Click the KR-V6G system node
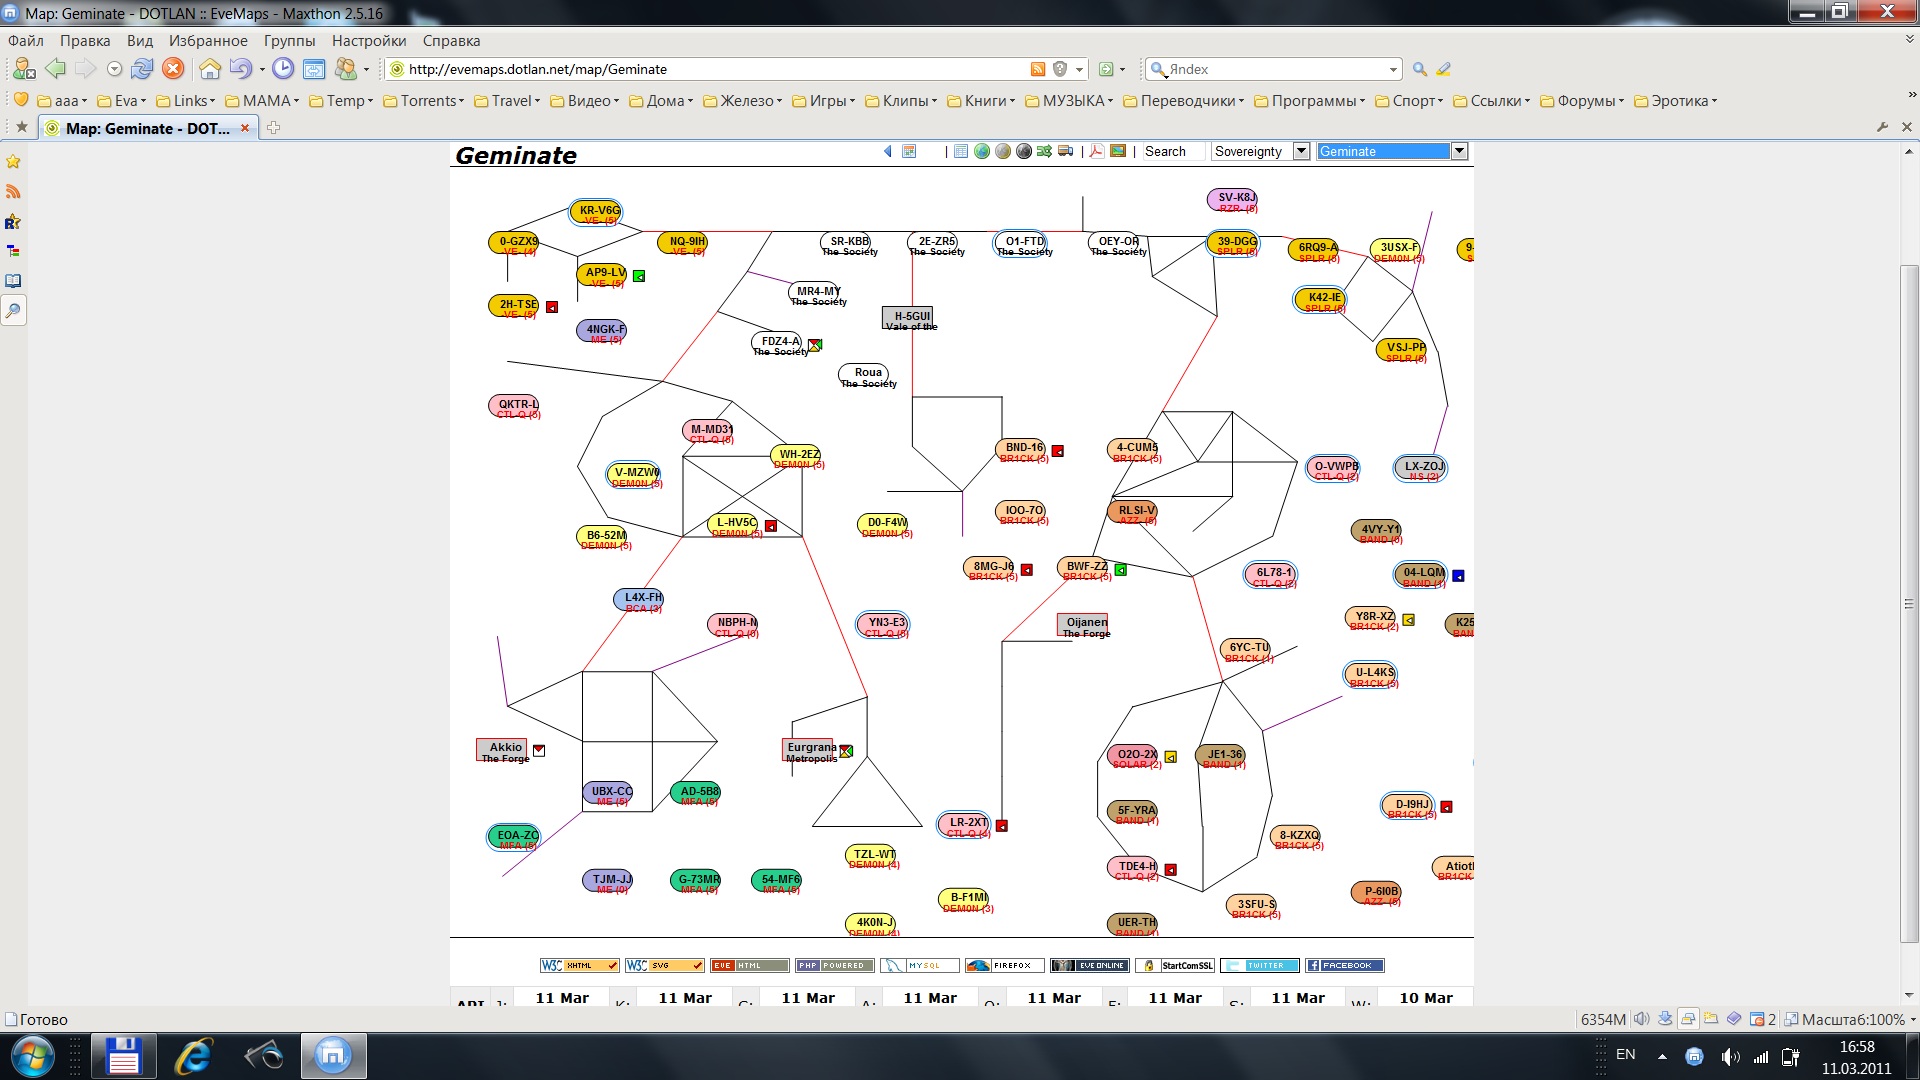Viewport: 1920px width, 1080px height. (599, 211)
